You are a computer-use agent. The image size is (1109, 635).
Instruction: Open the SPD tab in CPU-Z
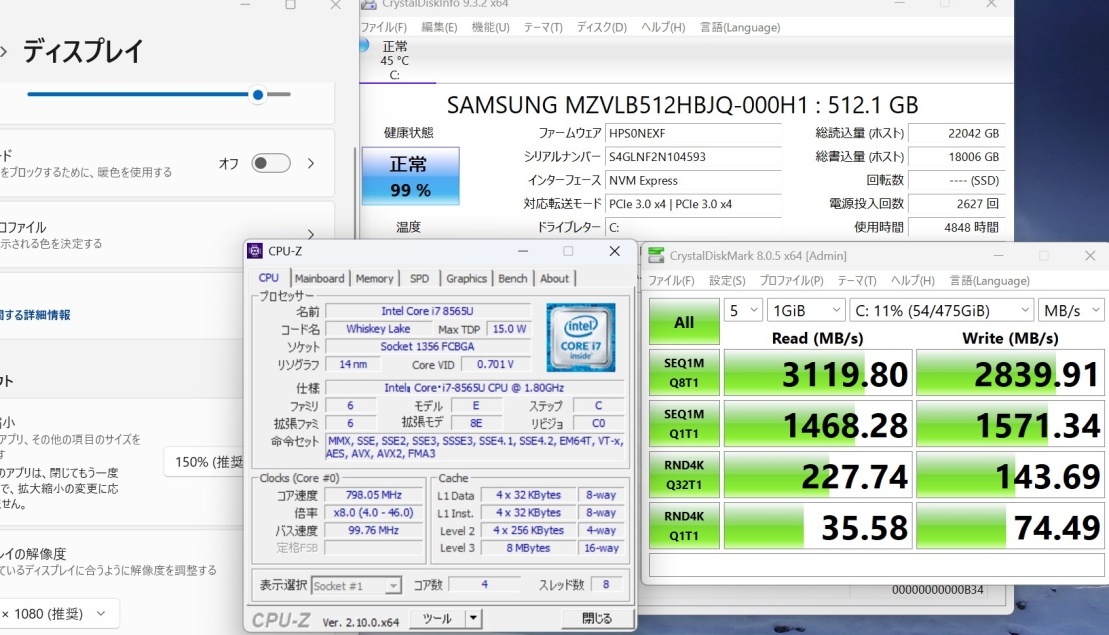(419, 279)
